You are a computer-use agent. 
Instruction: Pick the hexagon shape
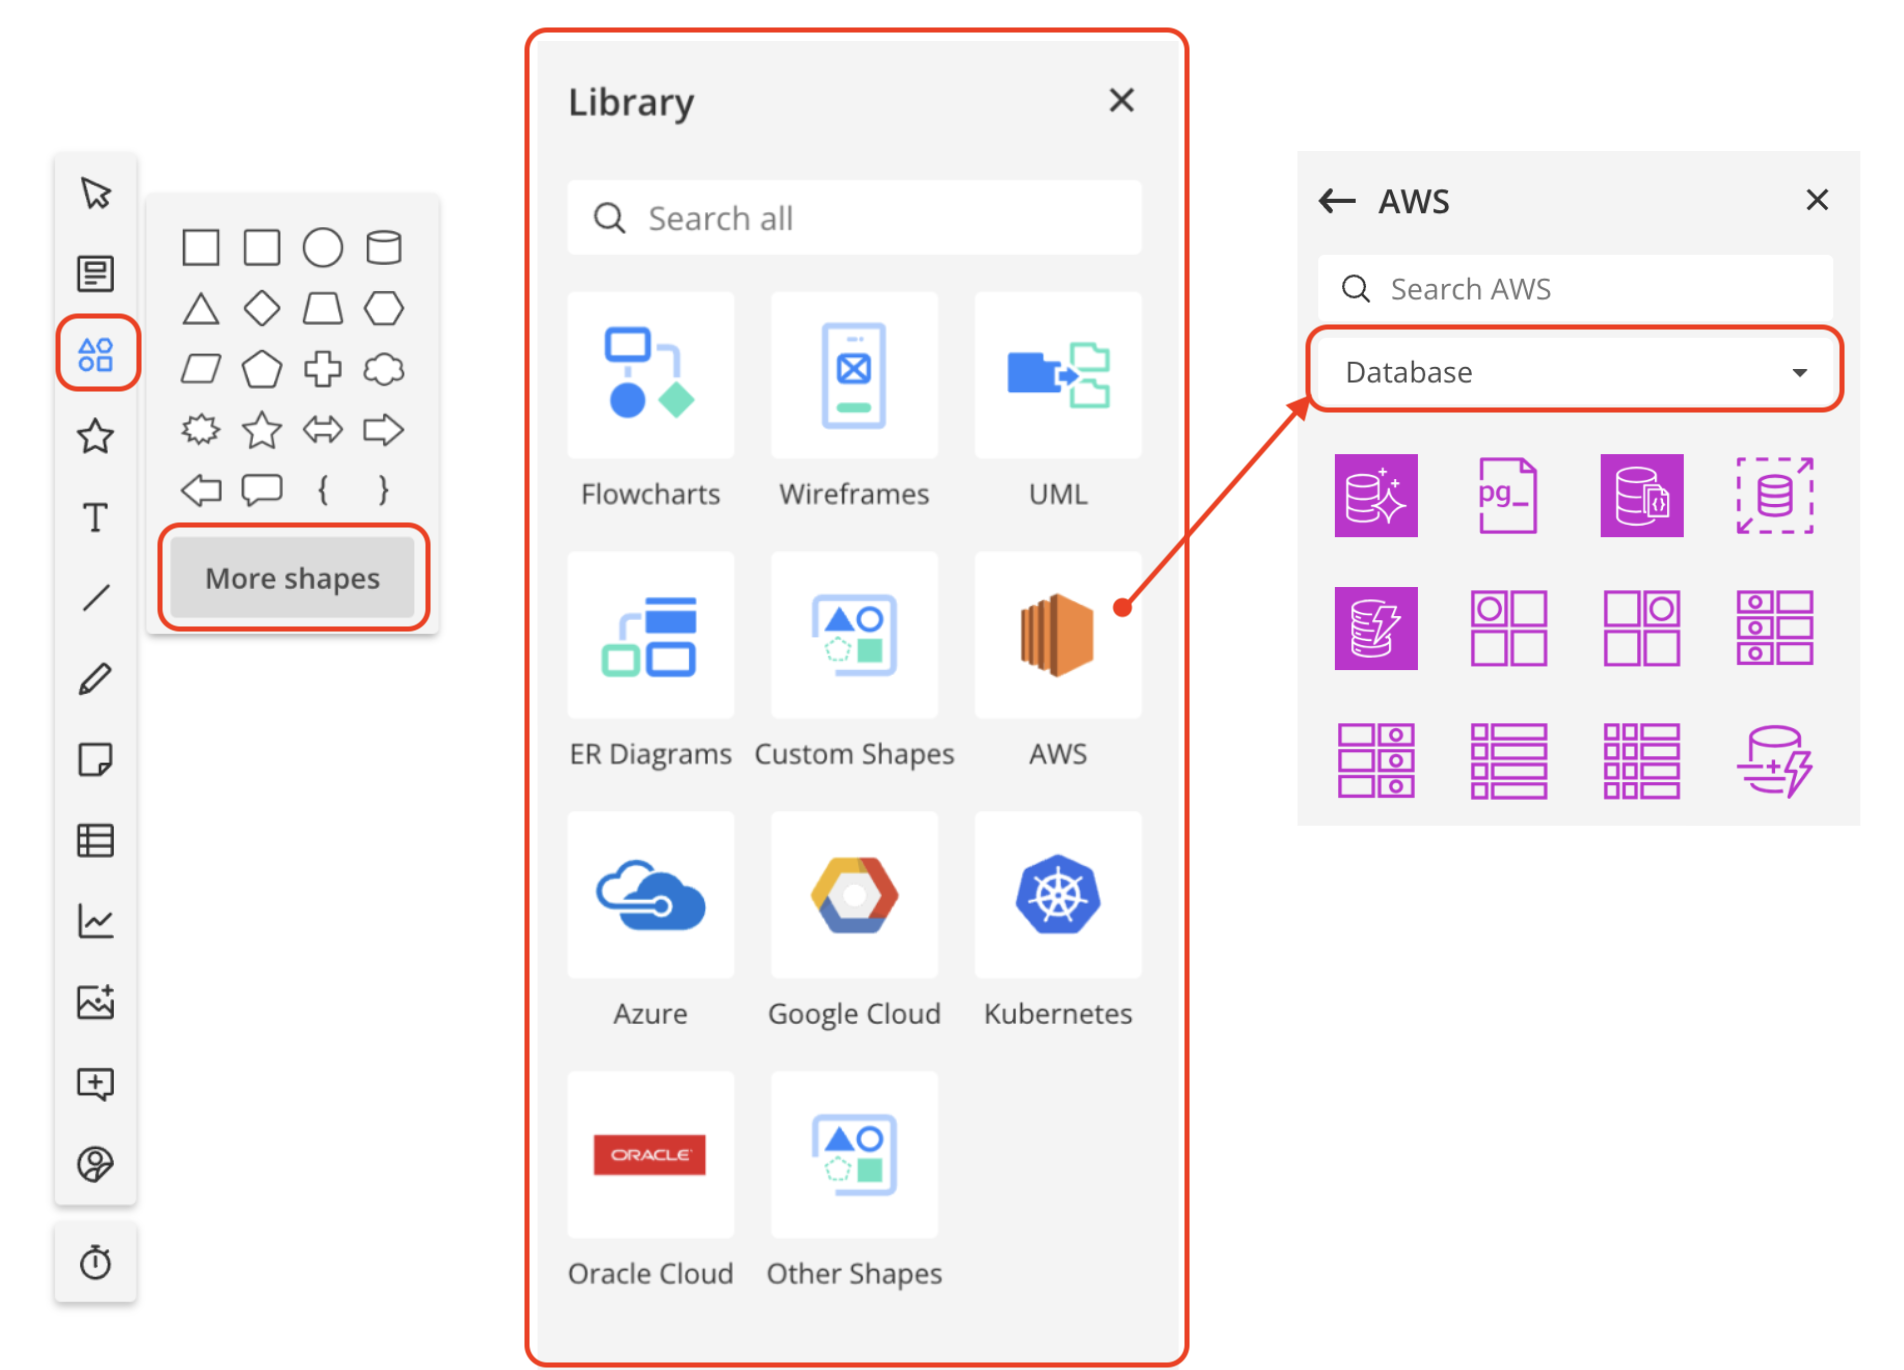pos(384,308)
